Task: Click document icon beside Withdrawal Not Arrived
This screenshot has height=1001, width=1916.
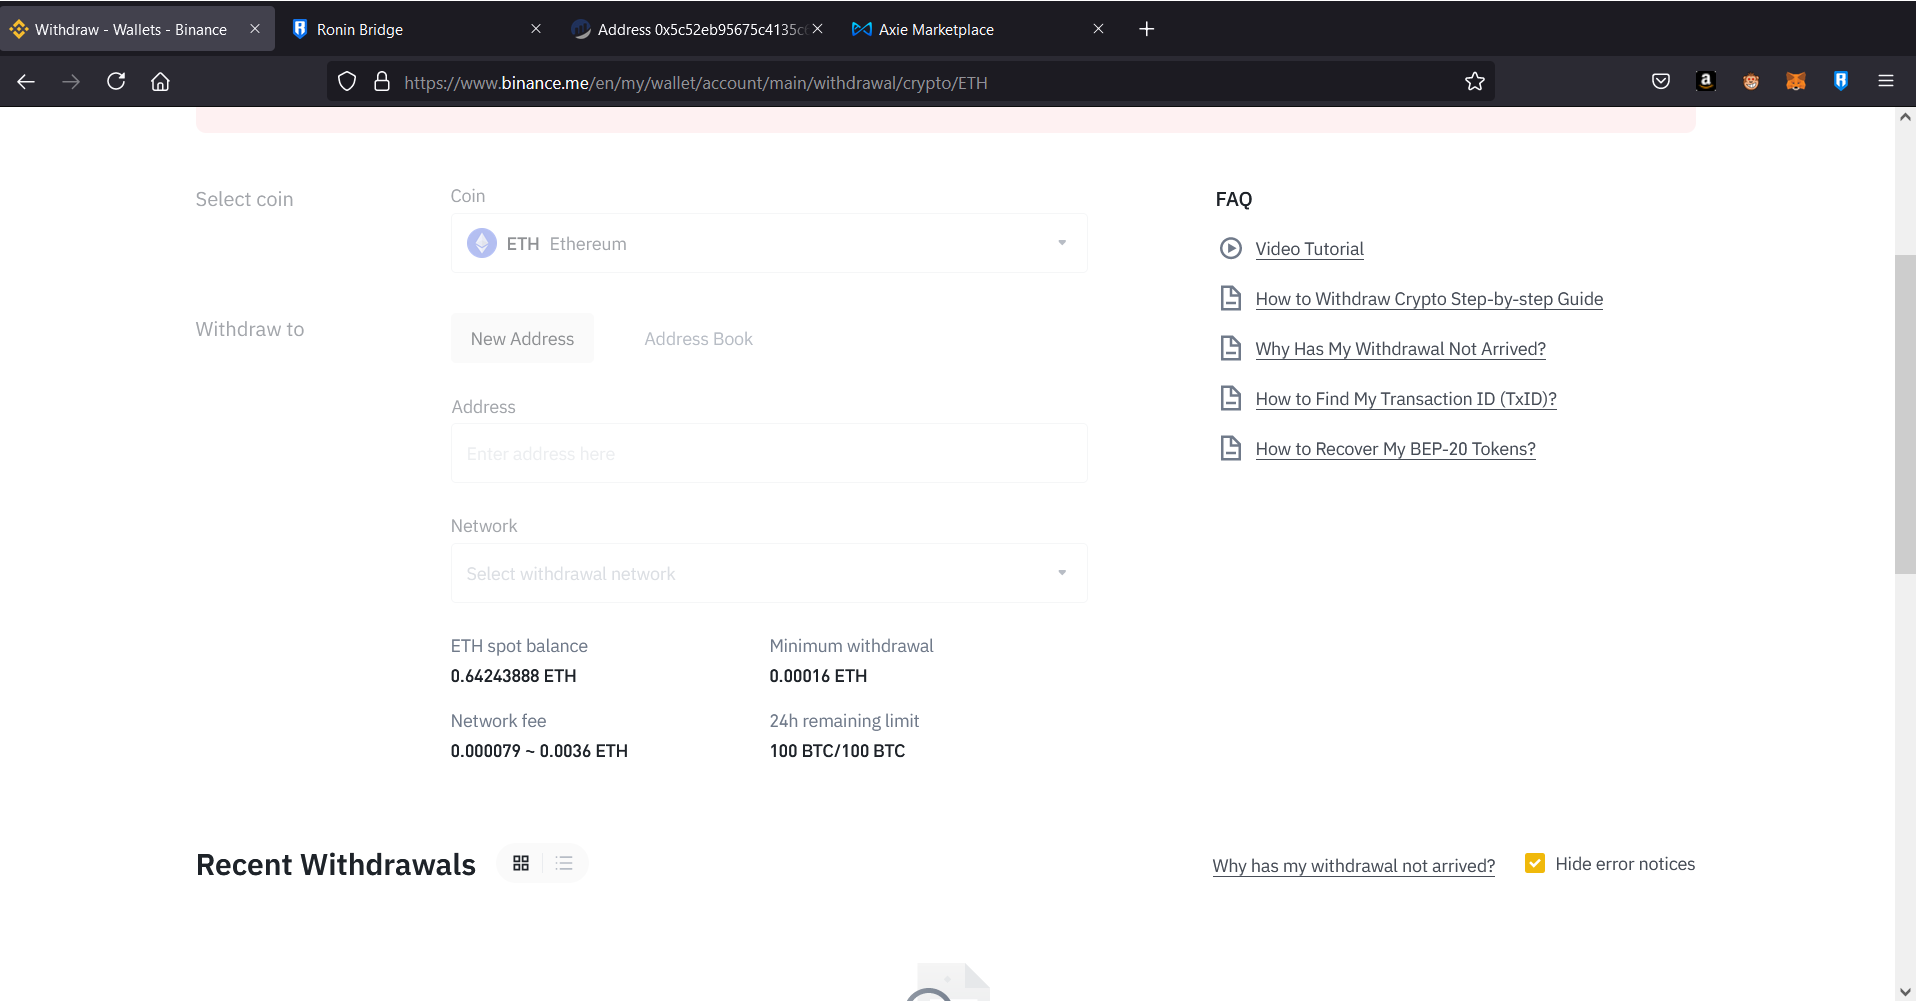Action: pyautogui.click(x=1231, y=348)
